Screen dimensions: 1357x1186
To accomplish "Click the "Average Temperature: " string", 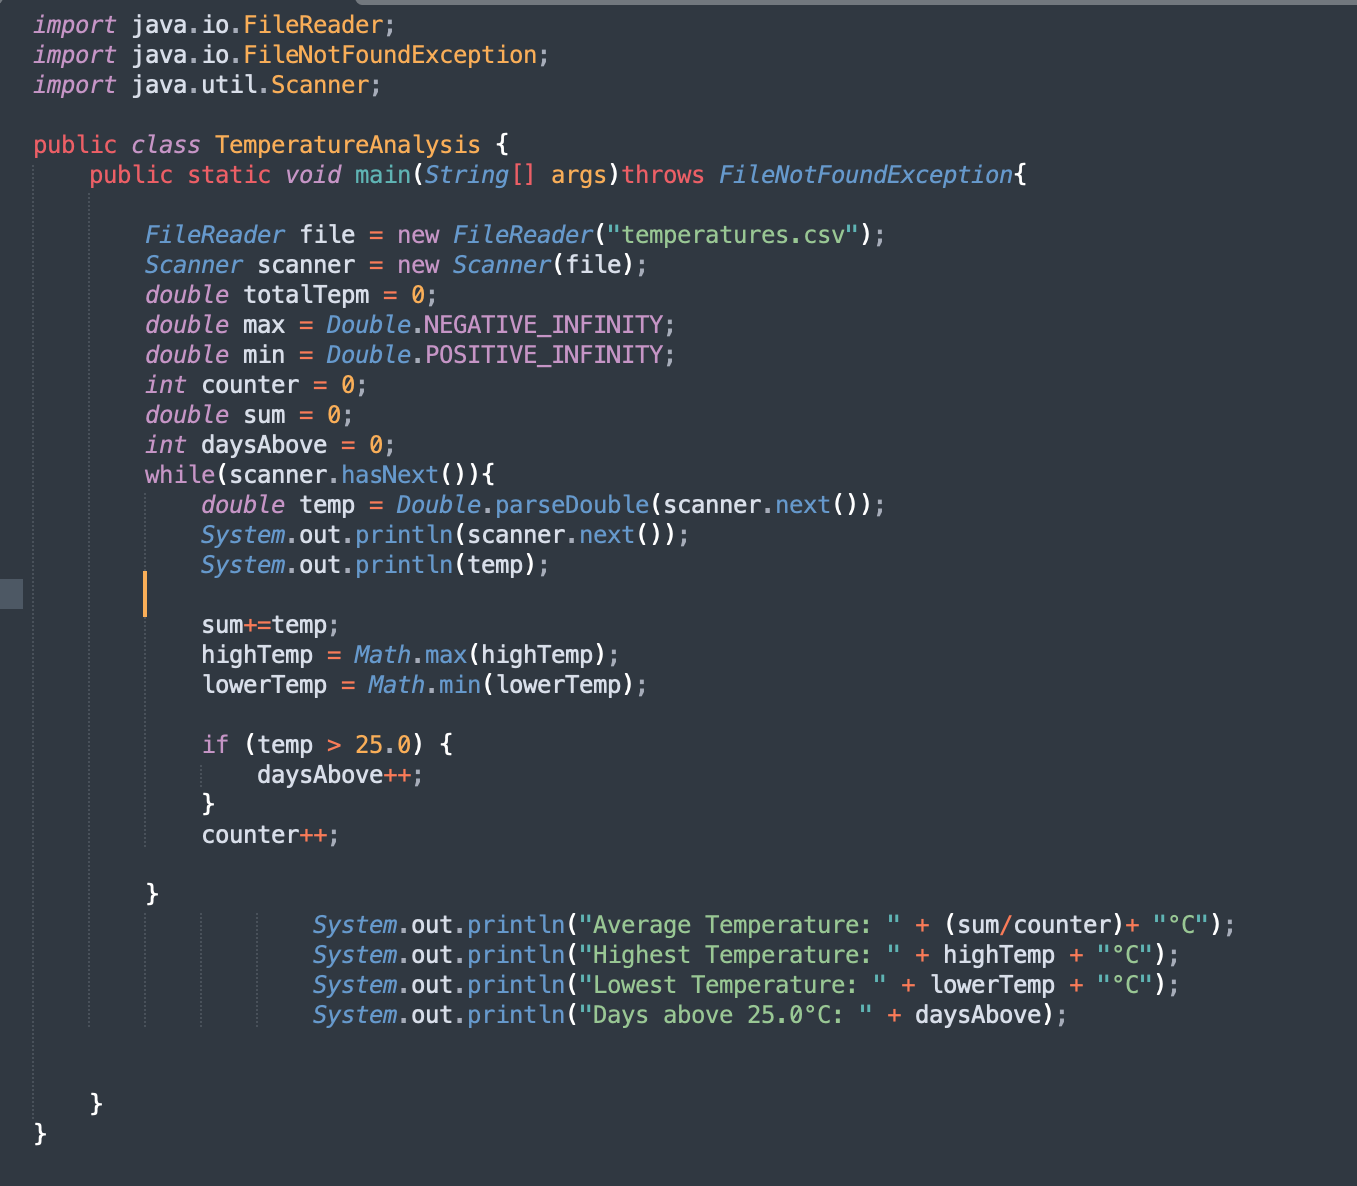I will click(740, 925).
